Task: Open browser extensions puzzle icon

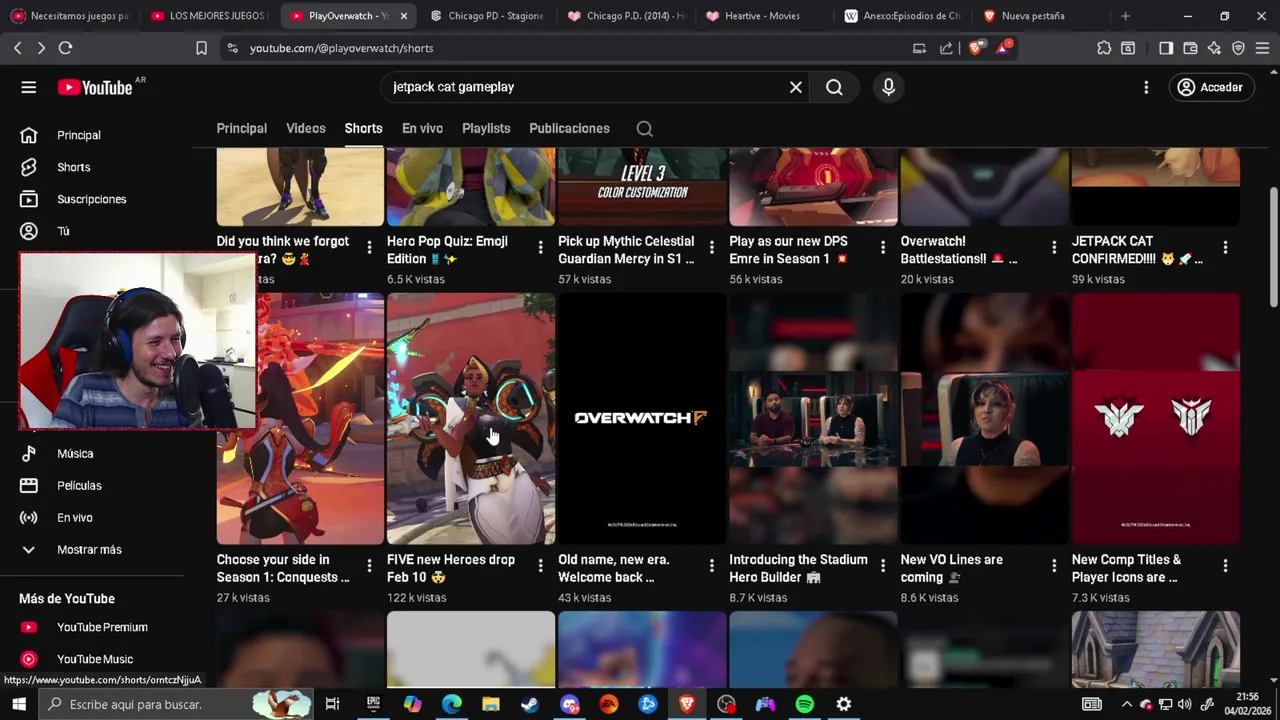Action: pos(1104,48)
